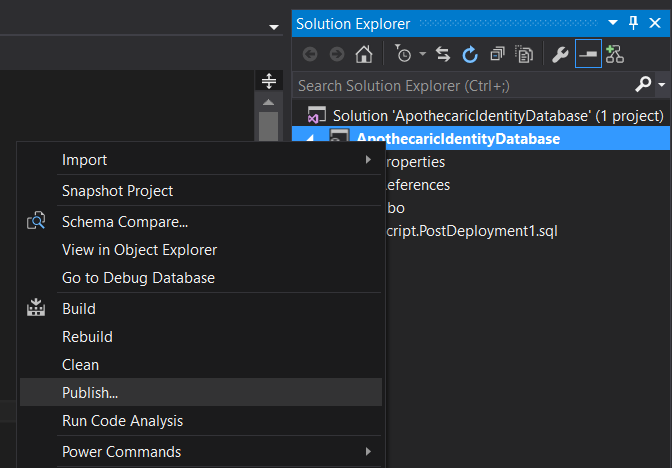Refresh the Solution Explorer tree
This screenshot has width=672, height=468.
tap(470, 55)
